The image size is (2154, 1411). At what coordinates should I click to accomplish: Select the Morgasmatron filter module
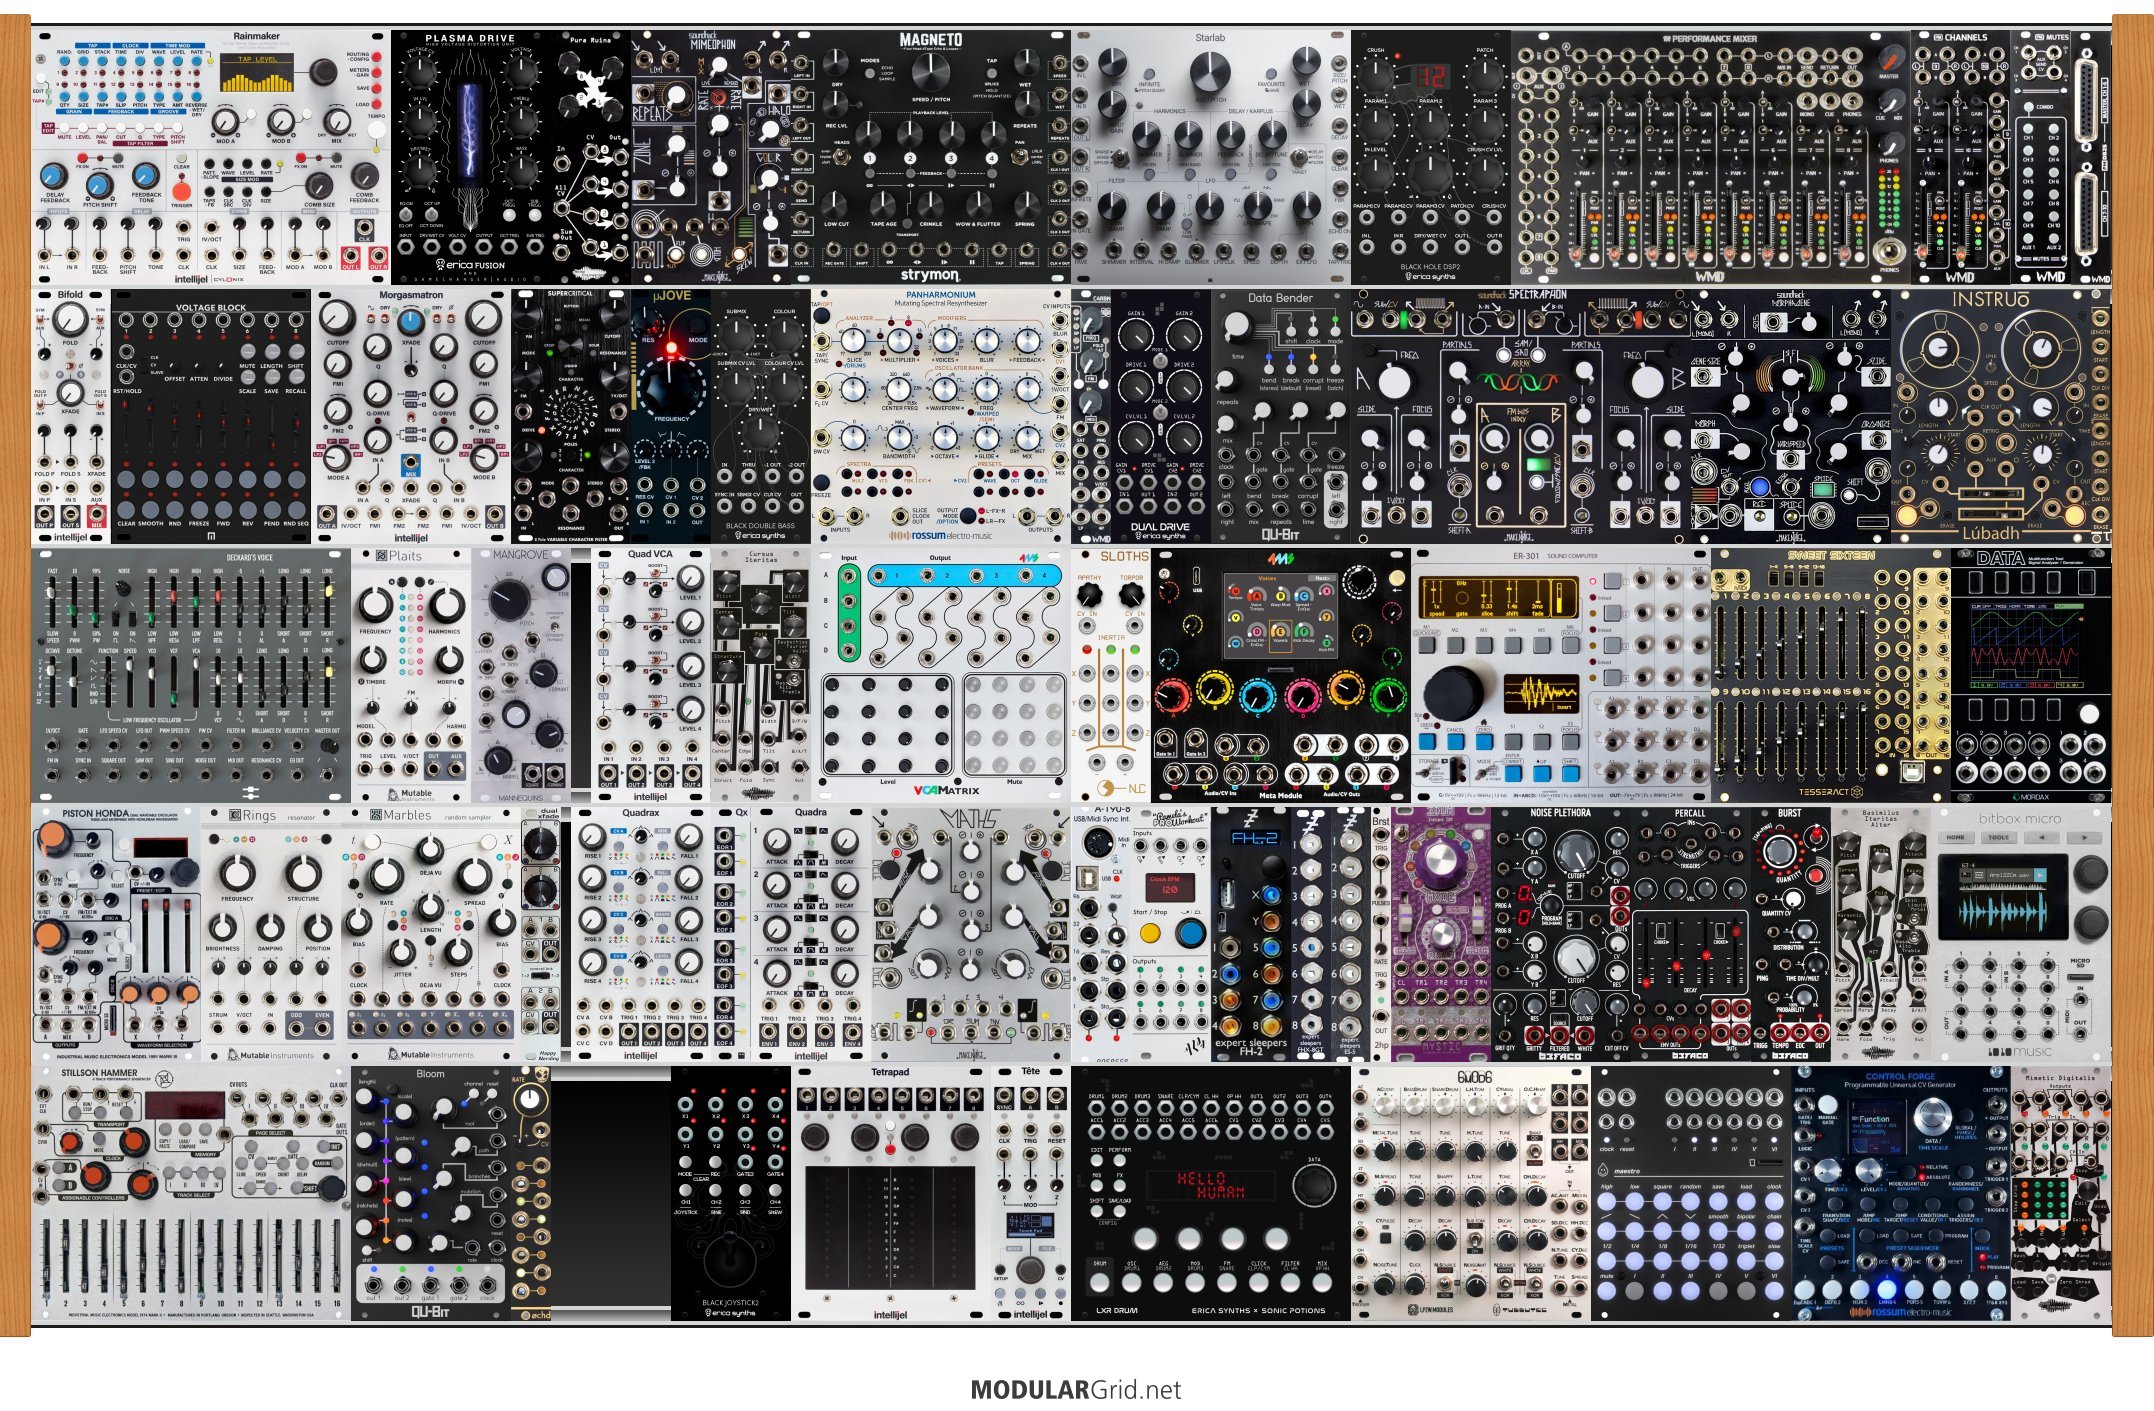[x=411, y=416]
